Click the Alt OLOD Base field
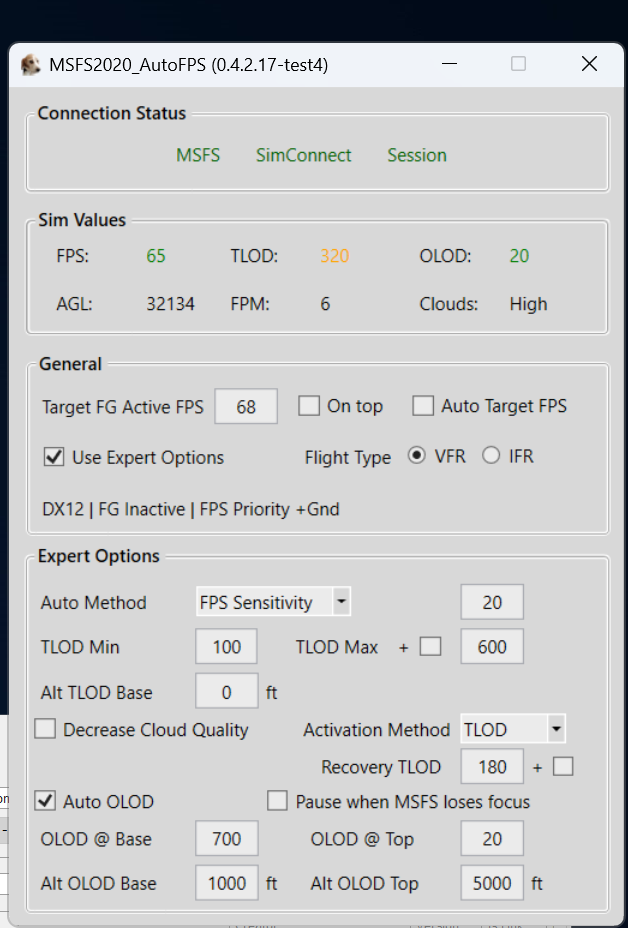The image size is (628, 928). [x=227, y=883]
